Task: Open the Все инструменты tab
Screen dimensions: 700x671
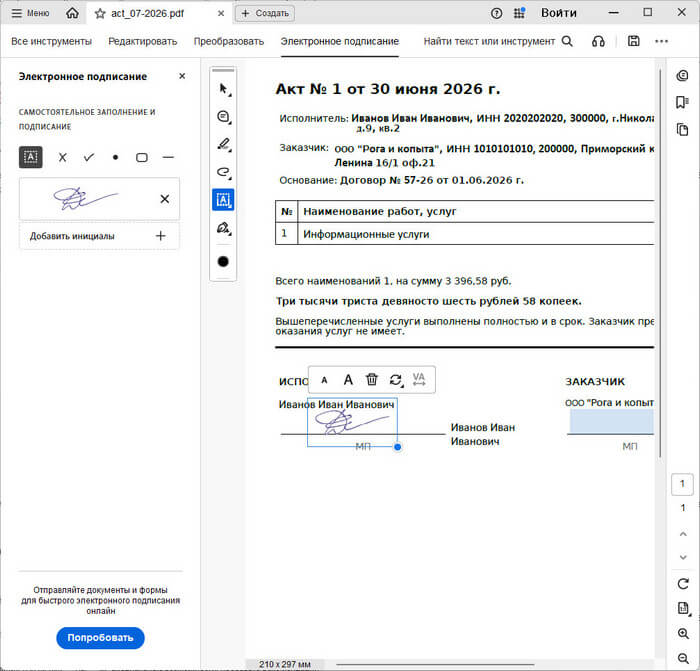Action: click(x=51, y=41)
